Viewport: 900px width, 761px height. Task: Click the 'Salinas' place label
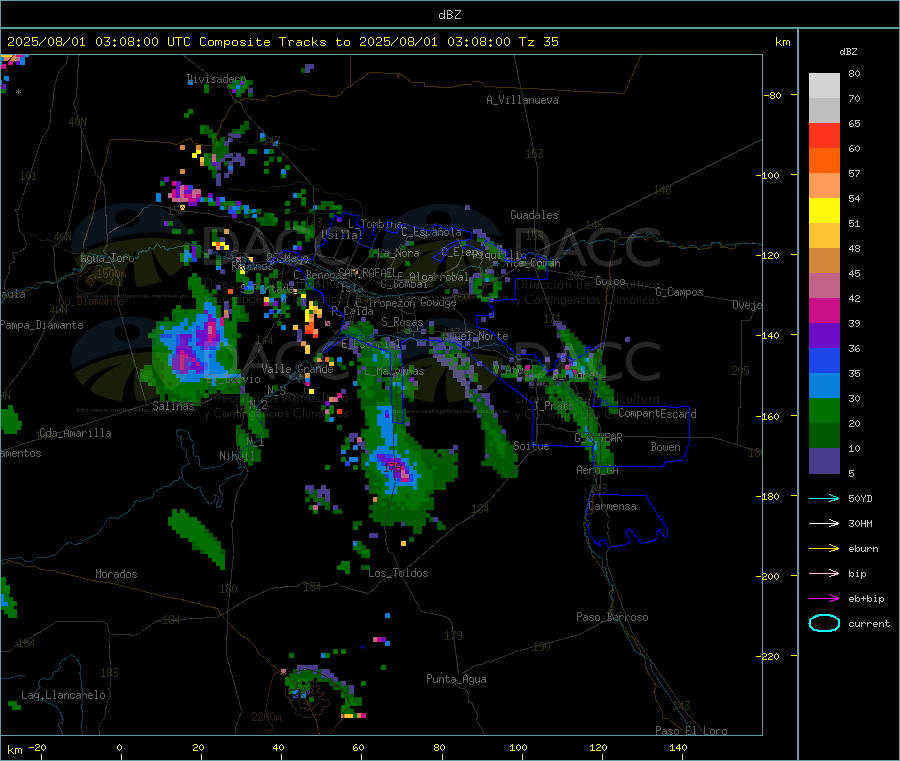pos(173,406)
